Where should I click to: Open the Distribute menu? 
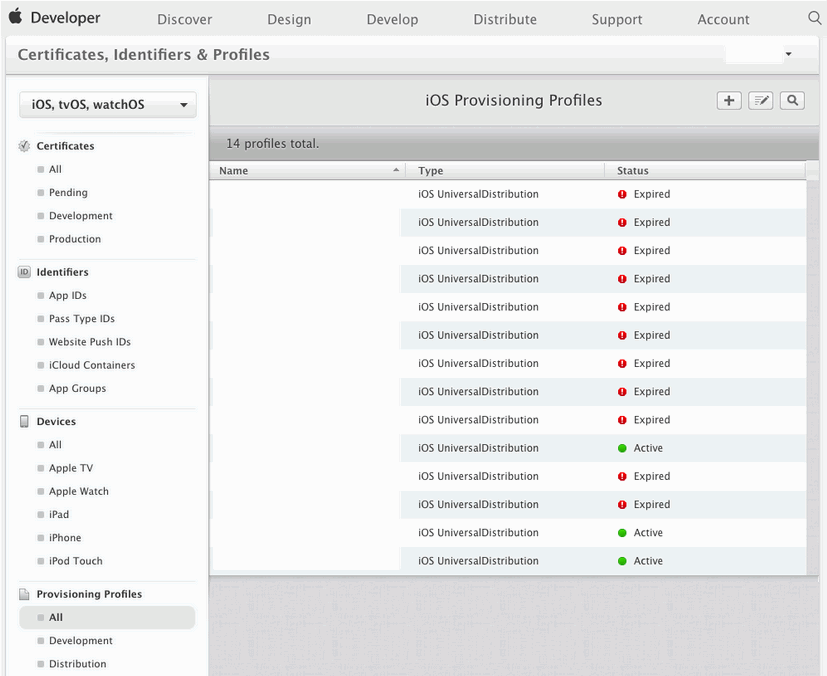[505, 20]
